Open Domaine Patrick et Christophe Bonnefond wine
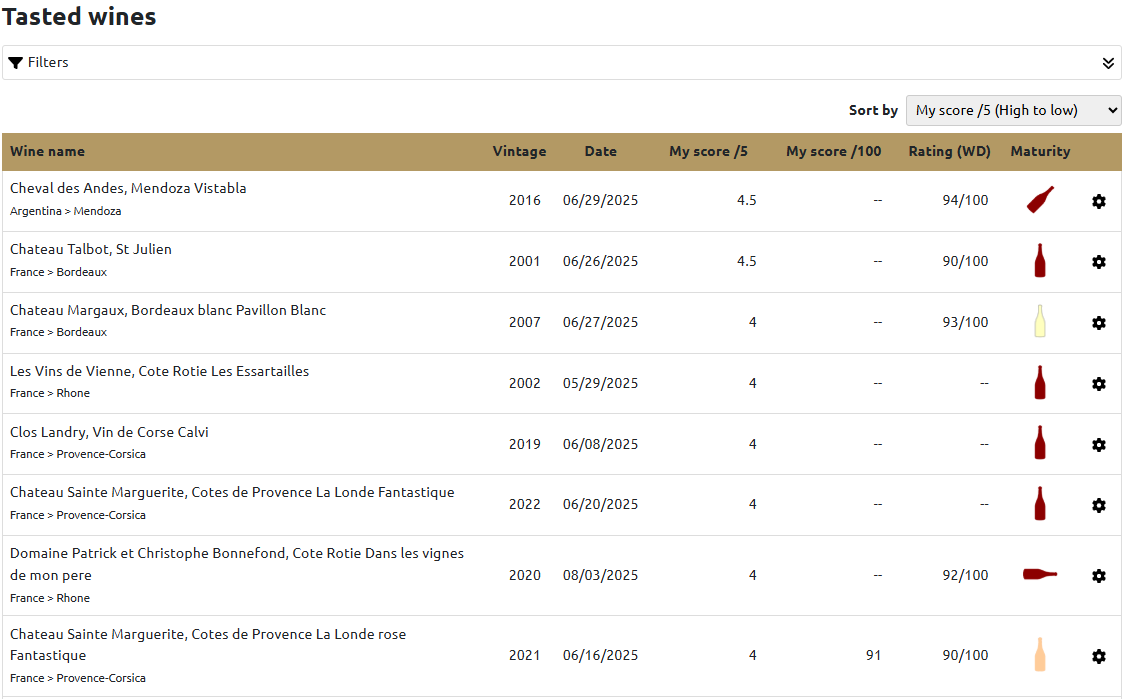This screenshot has width=1125, height=699. [237, 564]
